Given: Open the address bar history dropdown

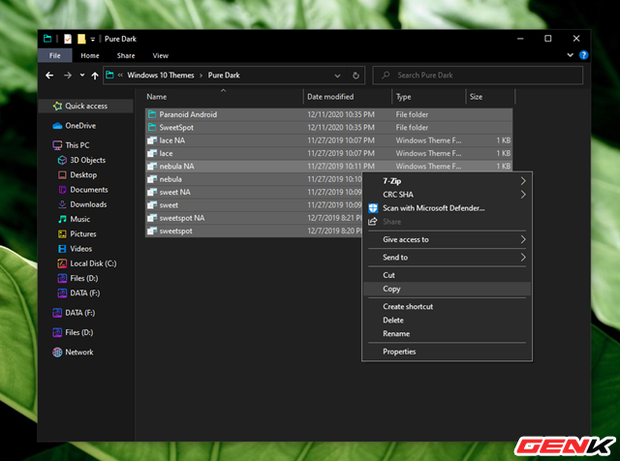Looking at the screenshot, I should click(x=339, y=75).
